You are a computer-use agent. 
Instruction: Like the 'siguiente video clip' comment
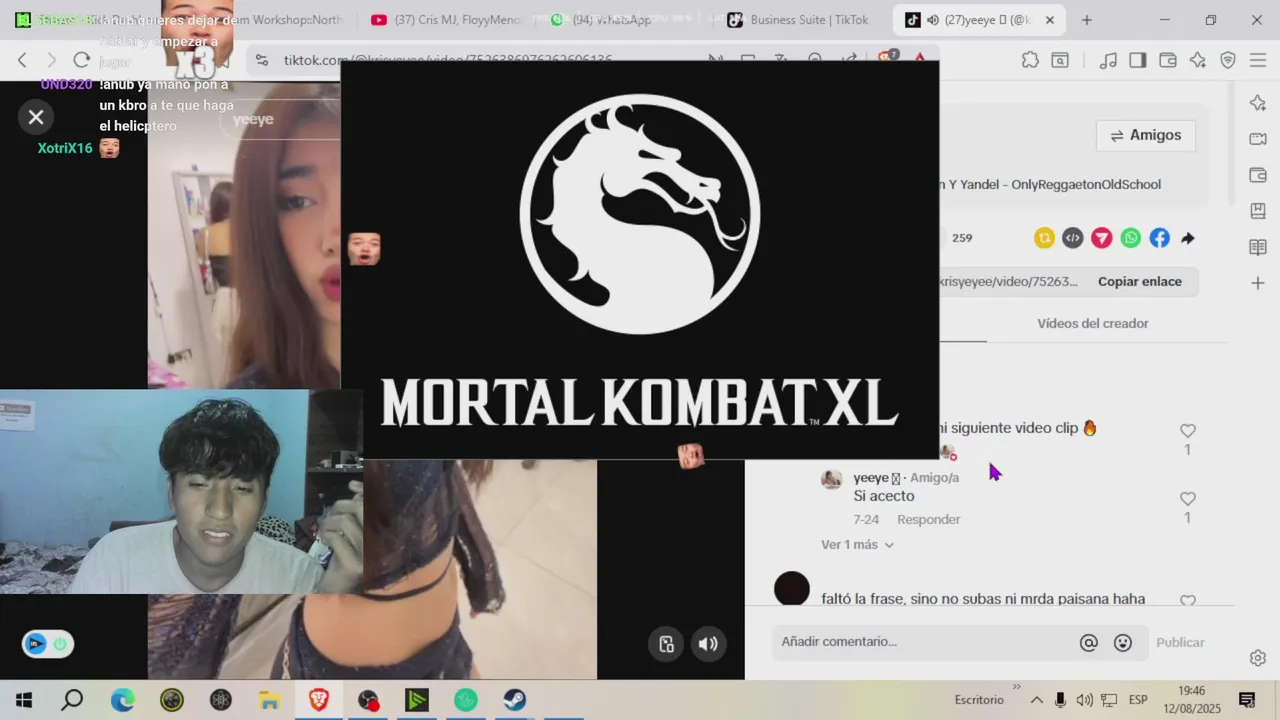[x=1188, y=431]
